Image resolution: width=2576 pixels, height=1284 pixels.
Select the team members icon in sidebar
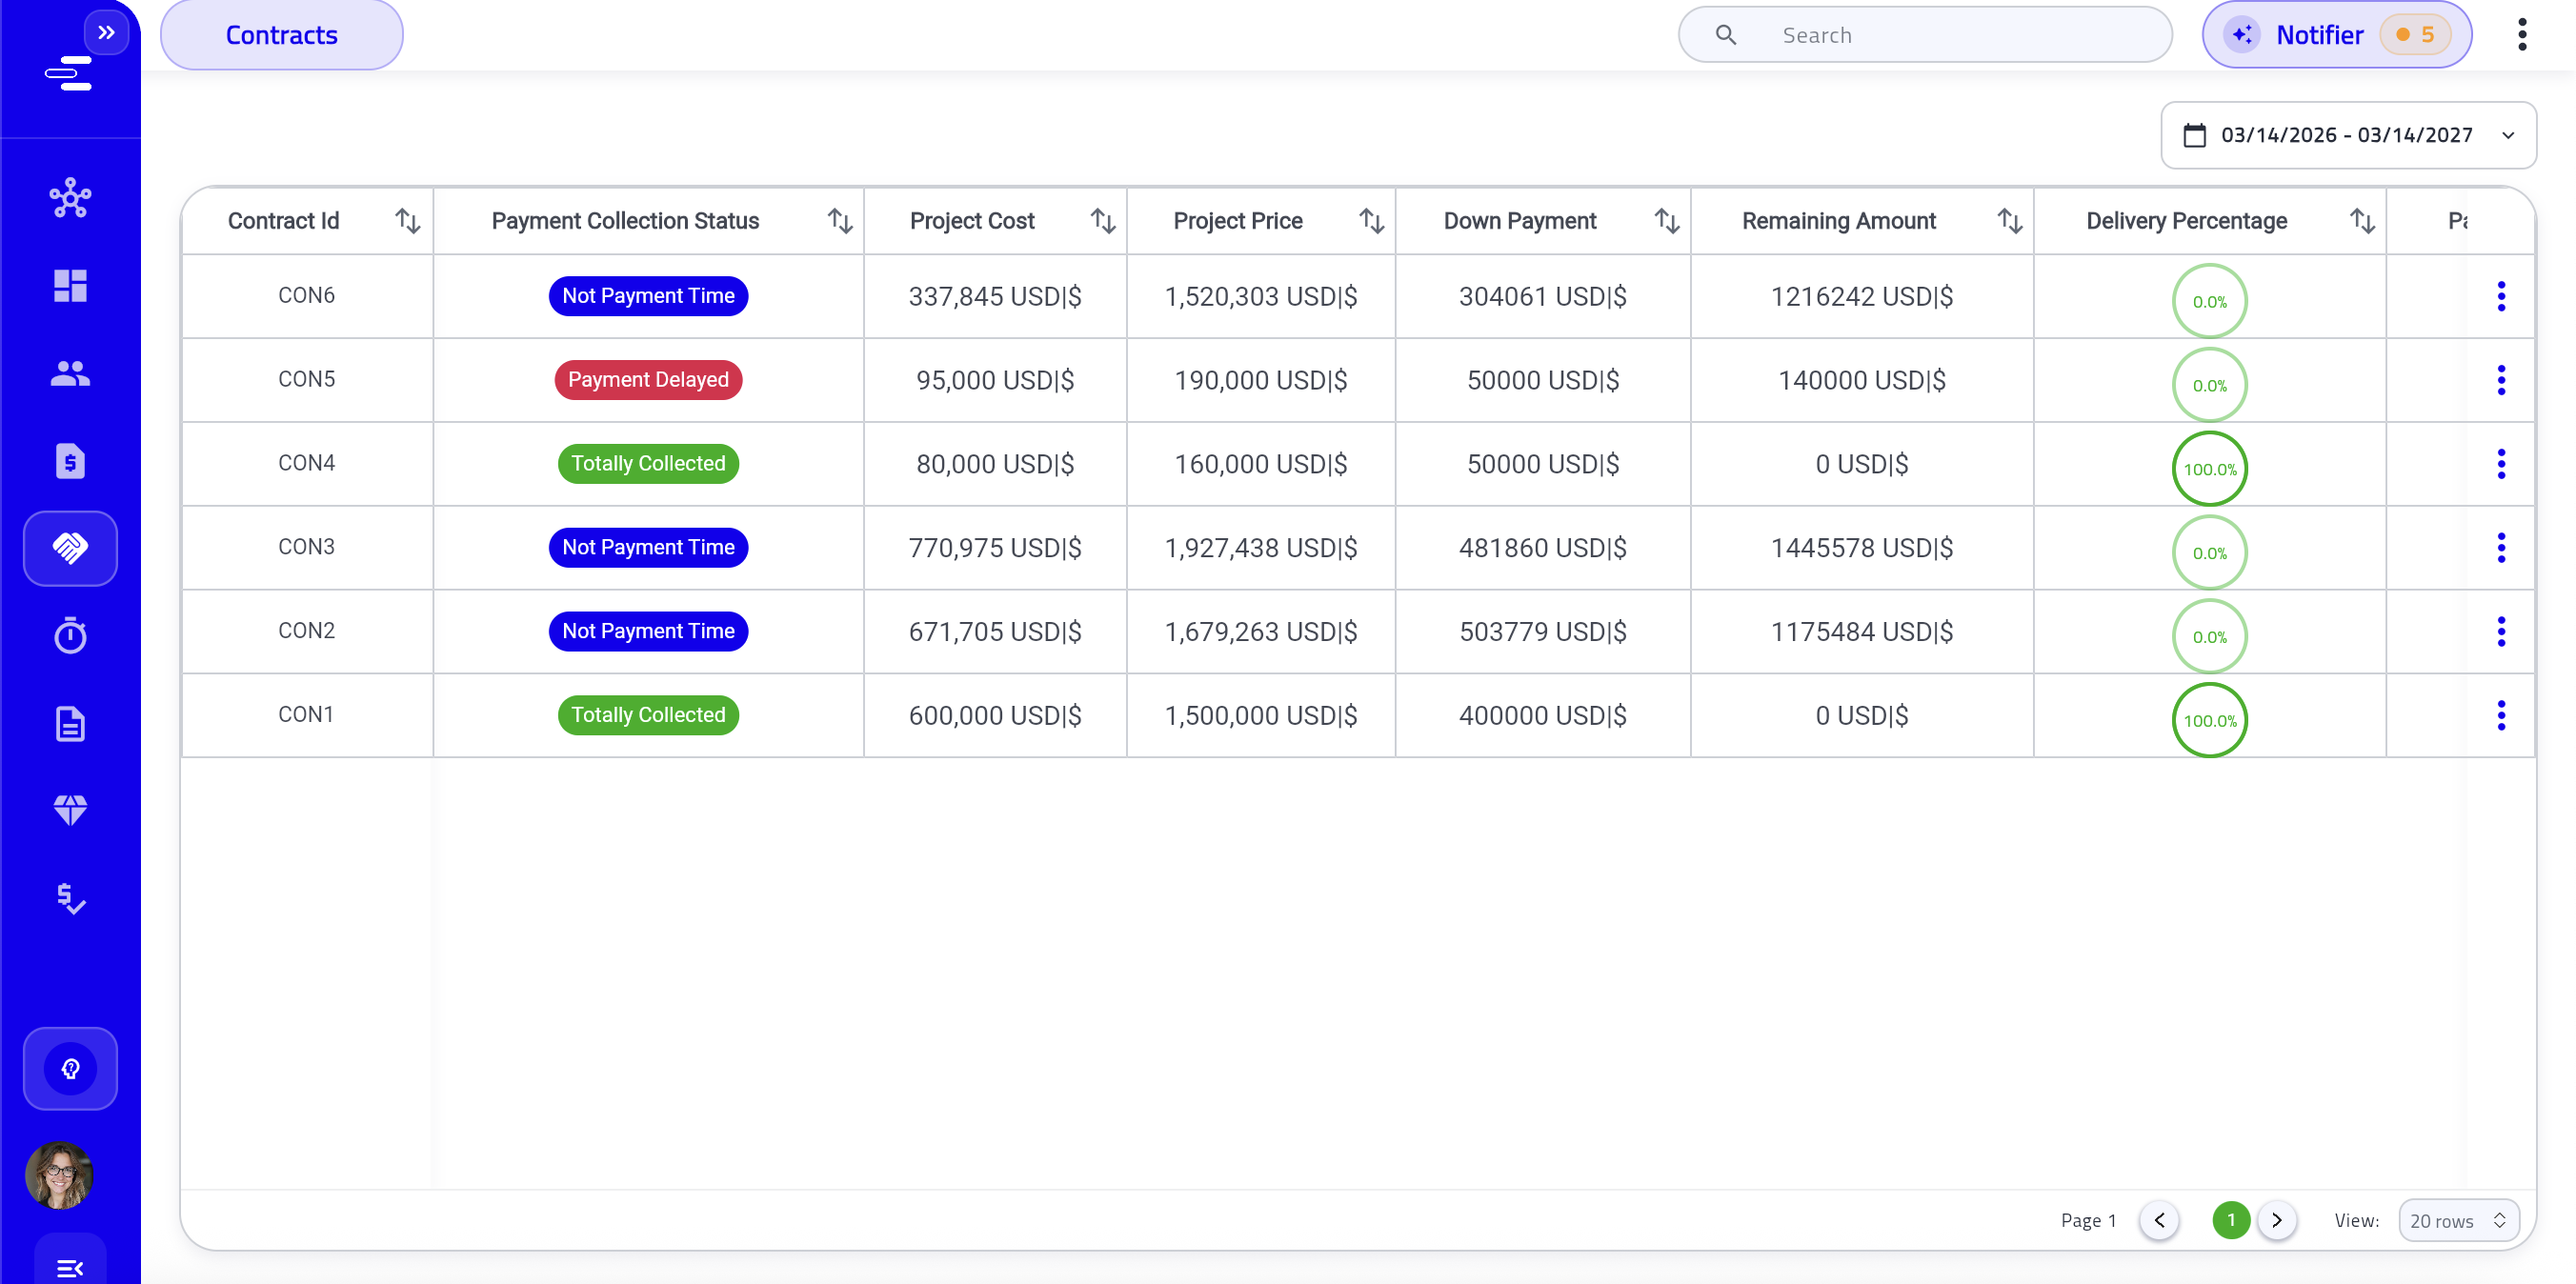point(70,373)
